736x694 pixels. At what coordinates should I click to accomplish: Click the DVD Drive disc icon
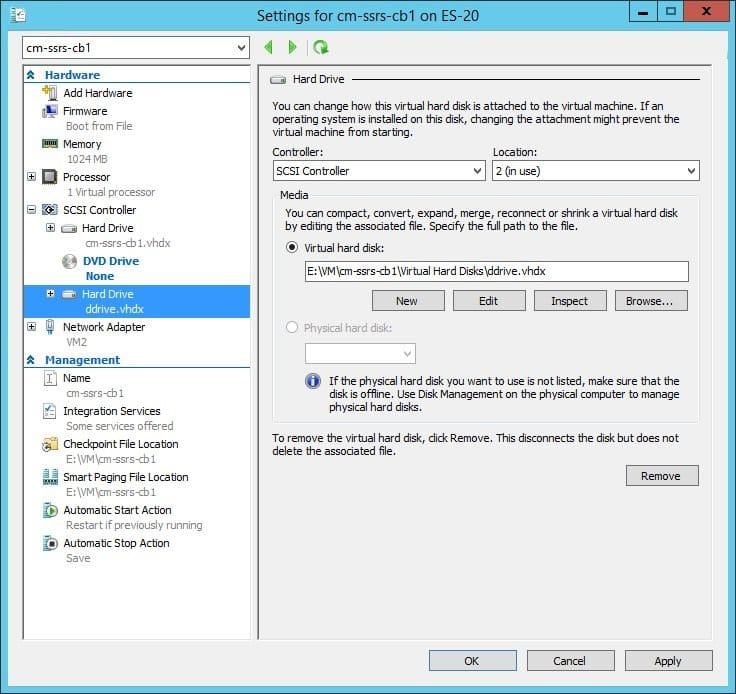coord(69,261)
